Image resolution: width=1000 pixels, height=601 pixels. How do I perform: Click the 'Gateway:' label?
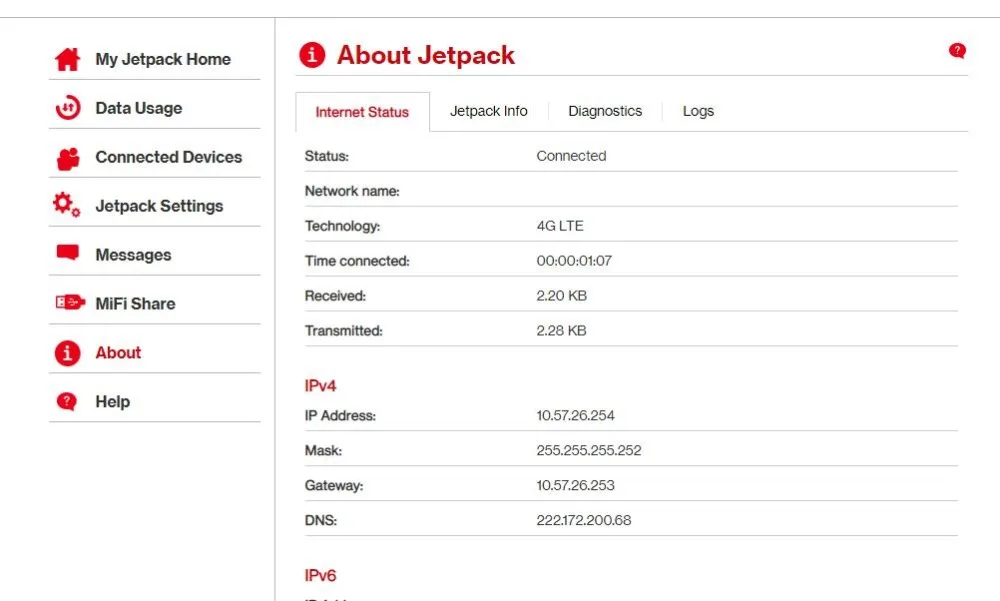pyautogui.click(x=334, y=486)
